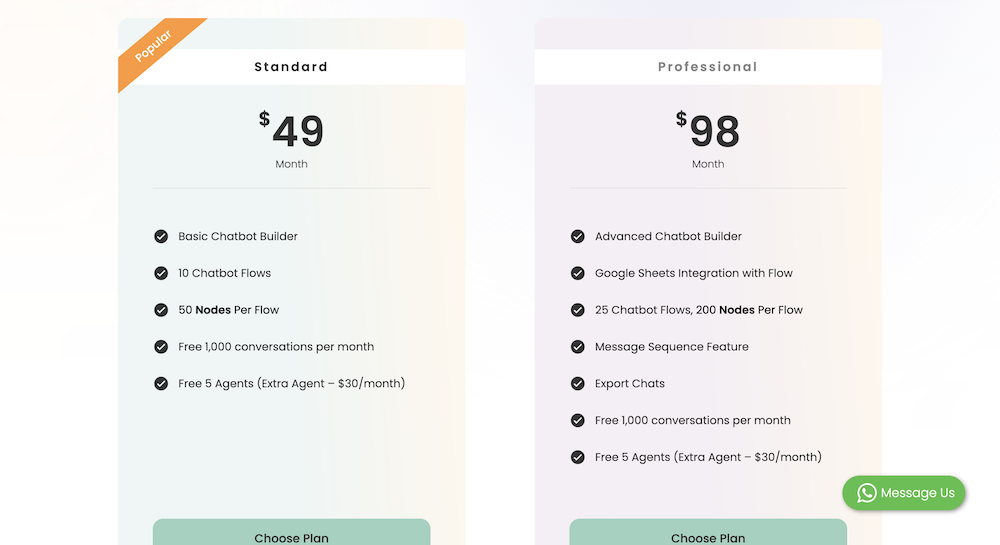Click the $49 monthly price
This screenshot has width=1000, height=545.
pos(291,132)
